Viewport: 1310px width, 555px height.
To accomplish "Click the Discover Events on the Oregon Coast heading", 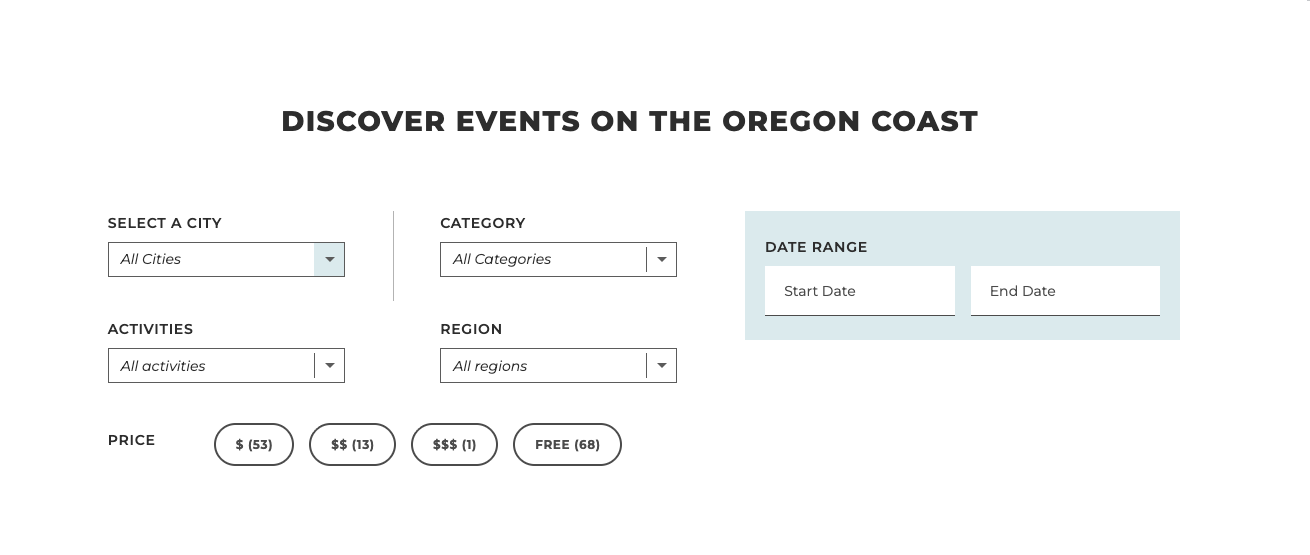I will 629,121.
